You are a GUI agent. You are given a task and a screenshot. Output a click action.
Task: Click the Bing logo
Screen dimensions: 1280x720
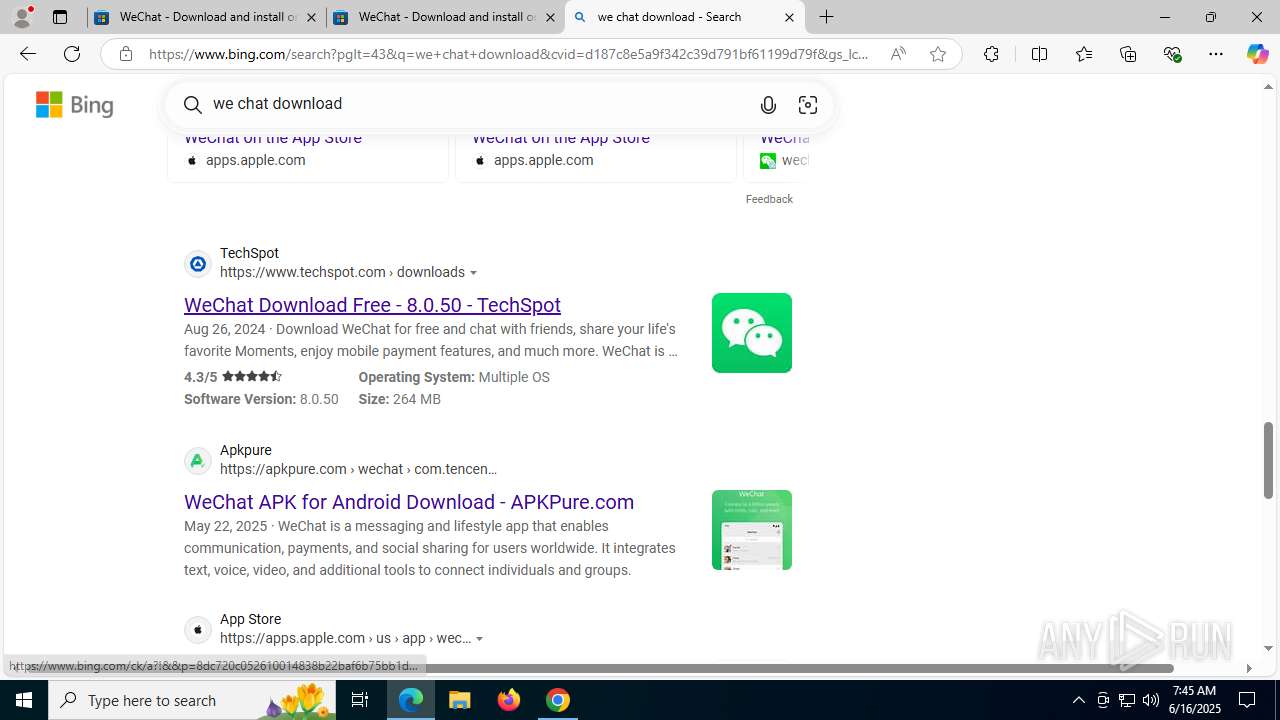[x=75, y=104]
